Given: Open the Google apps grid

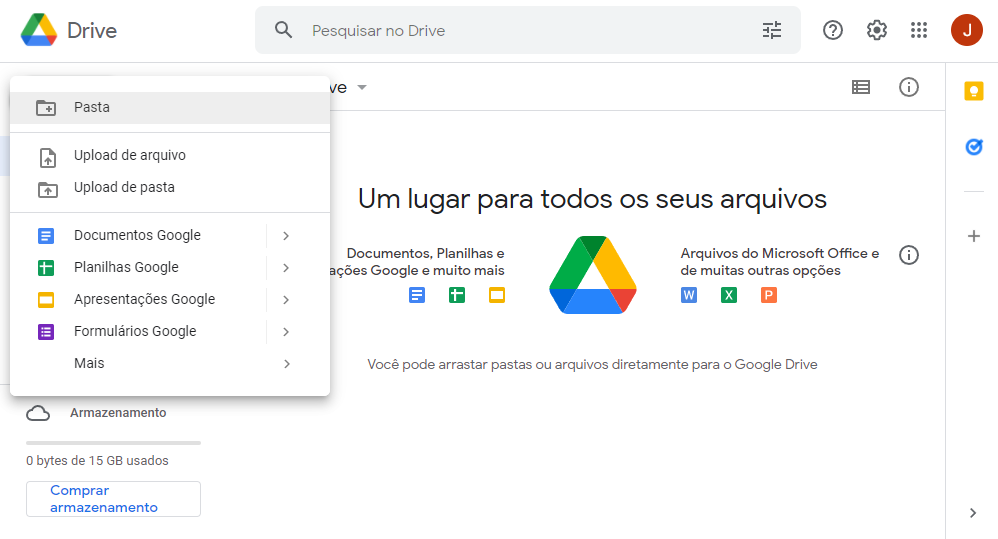Looking at the screenshot, I should 918,30.
